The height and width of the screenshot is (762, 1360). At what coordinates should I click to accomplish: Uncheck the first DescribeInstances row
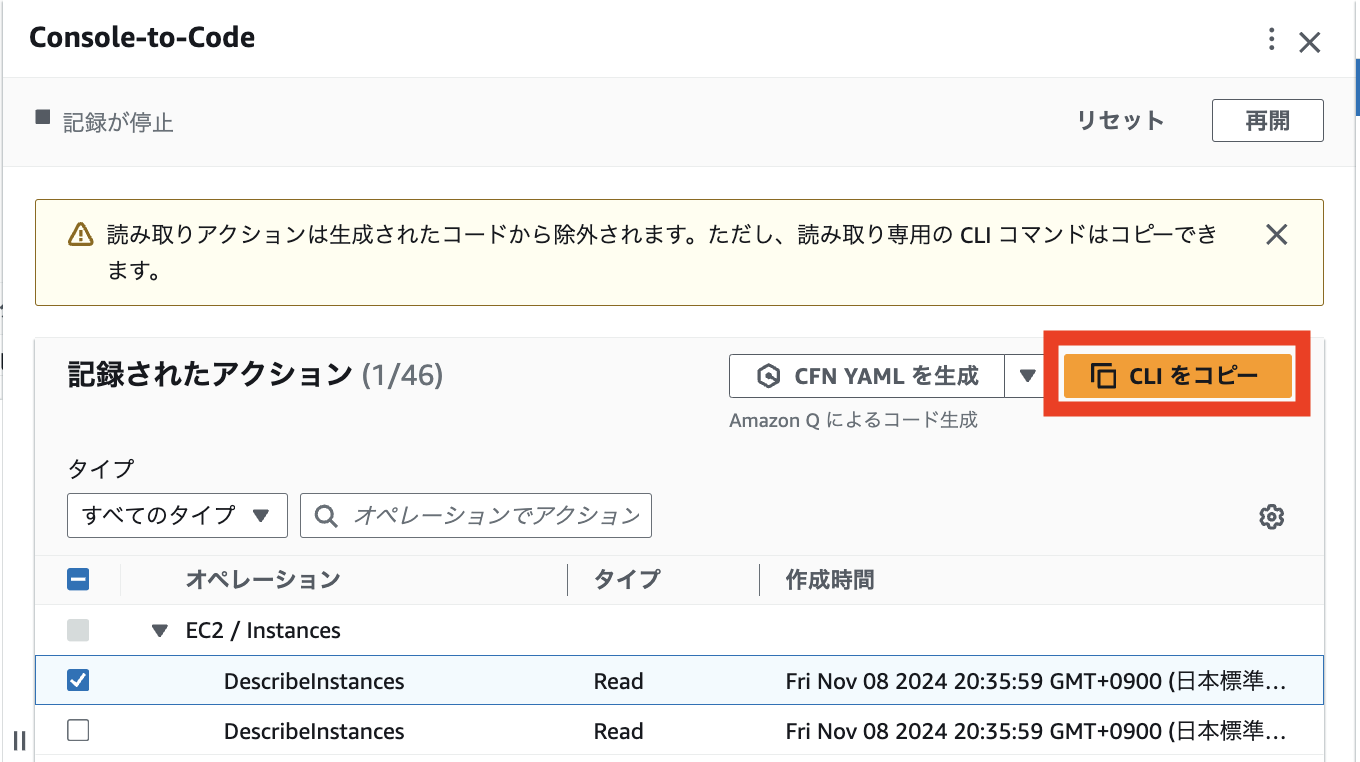pyautogui.click(x=77, y=680)
